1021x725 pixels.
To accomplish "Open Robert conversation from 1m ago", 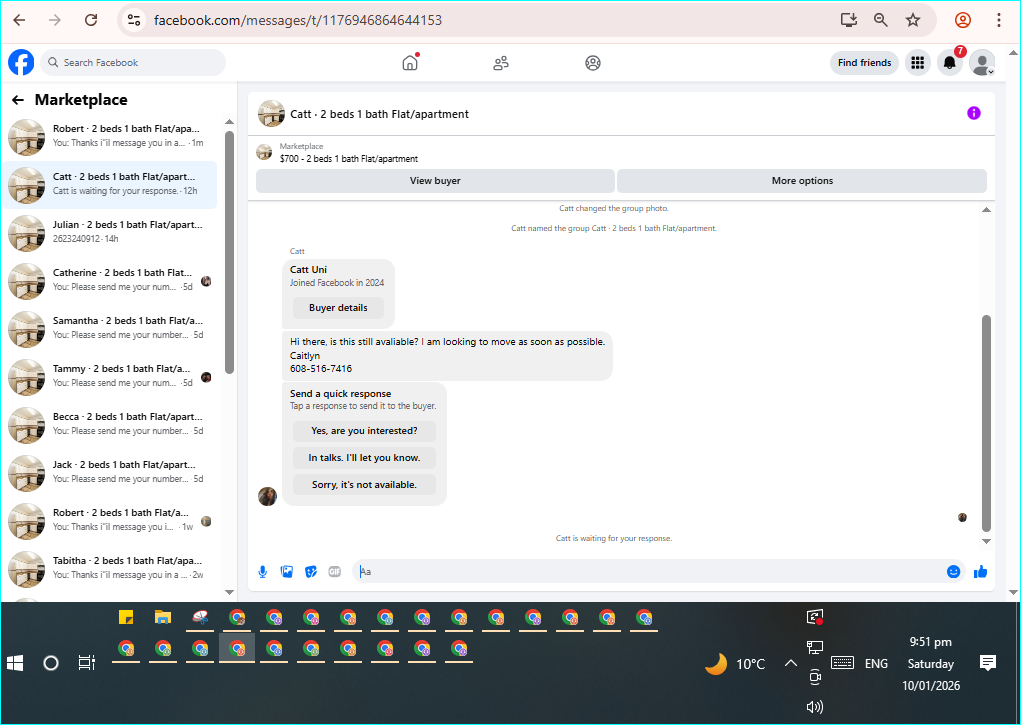I will coord(111,137).
